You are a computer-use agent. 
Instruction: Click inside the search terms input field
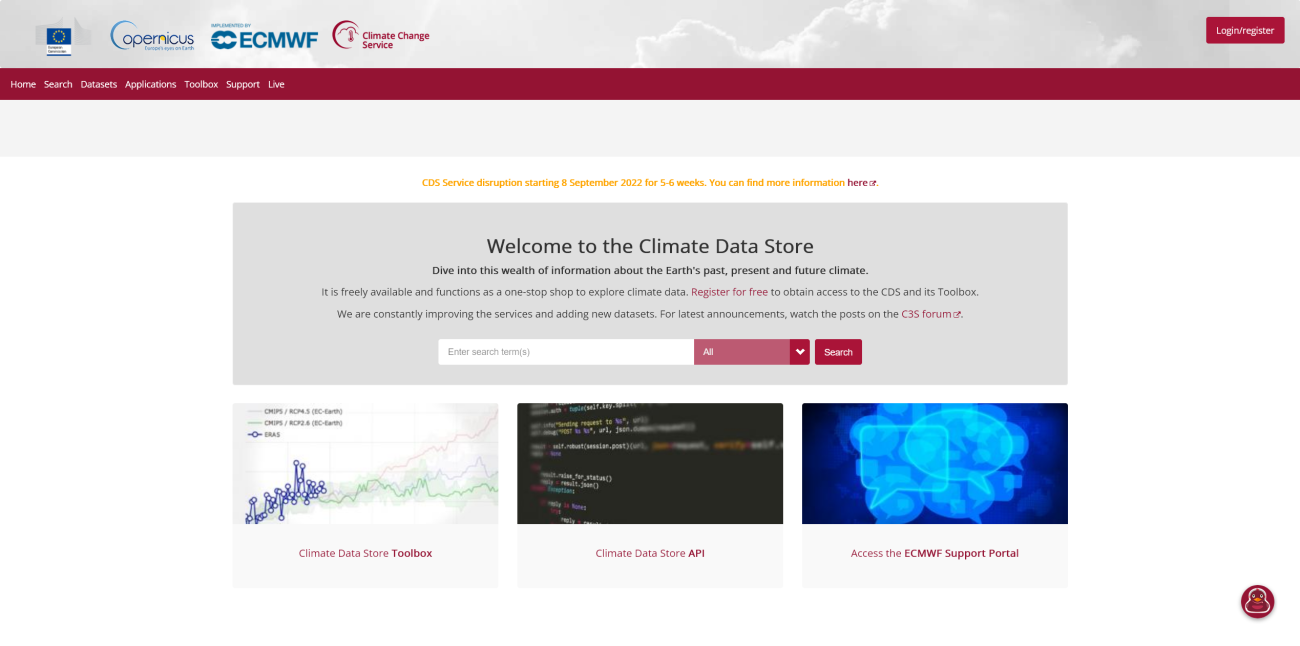tap(565, 351)
